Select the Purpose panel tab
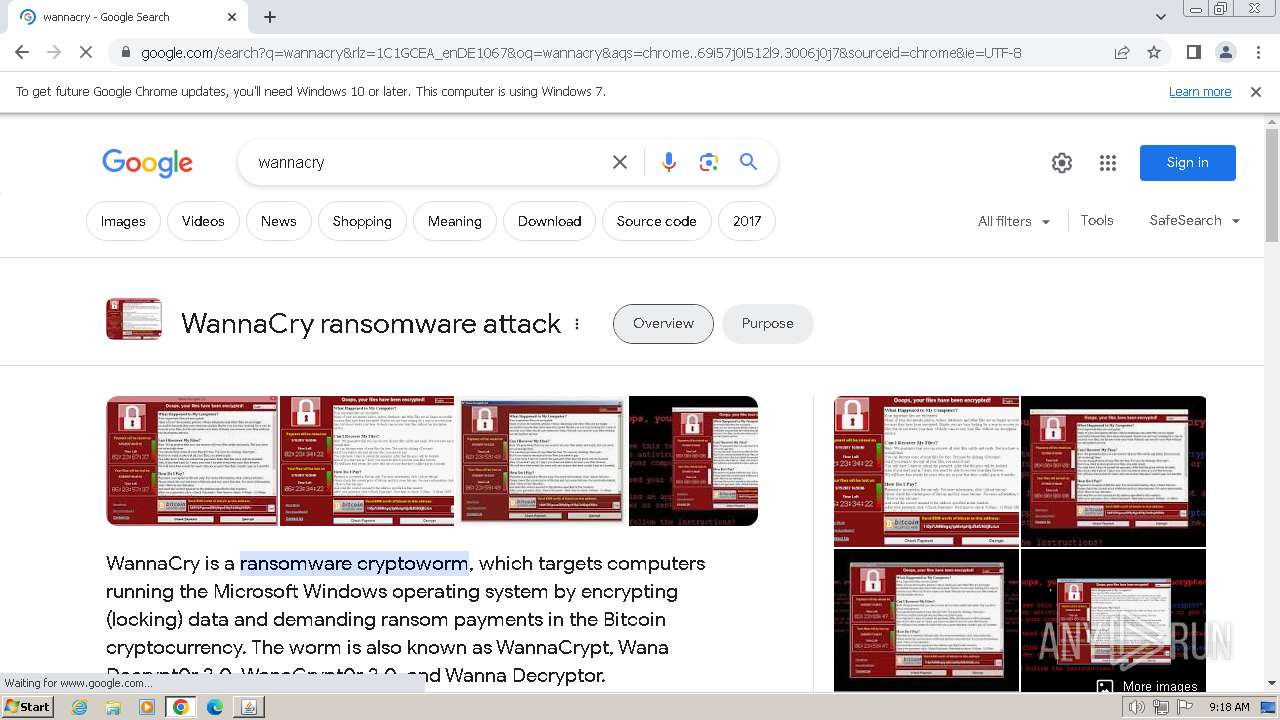1280x720 pixels. tap(768, 323)
